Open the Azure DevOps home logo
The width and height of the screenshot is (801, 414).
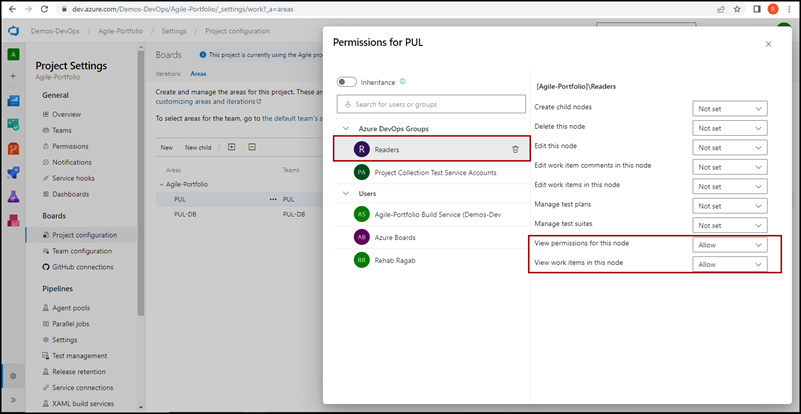pyautogui.click(x=13, y=31)
